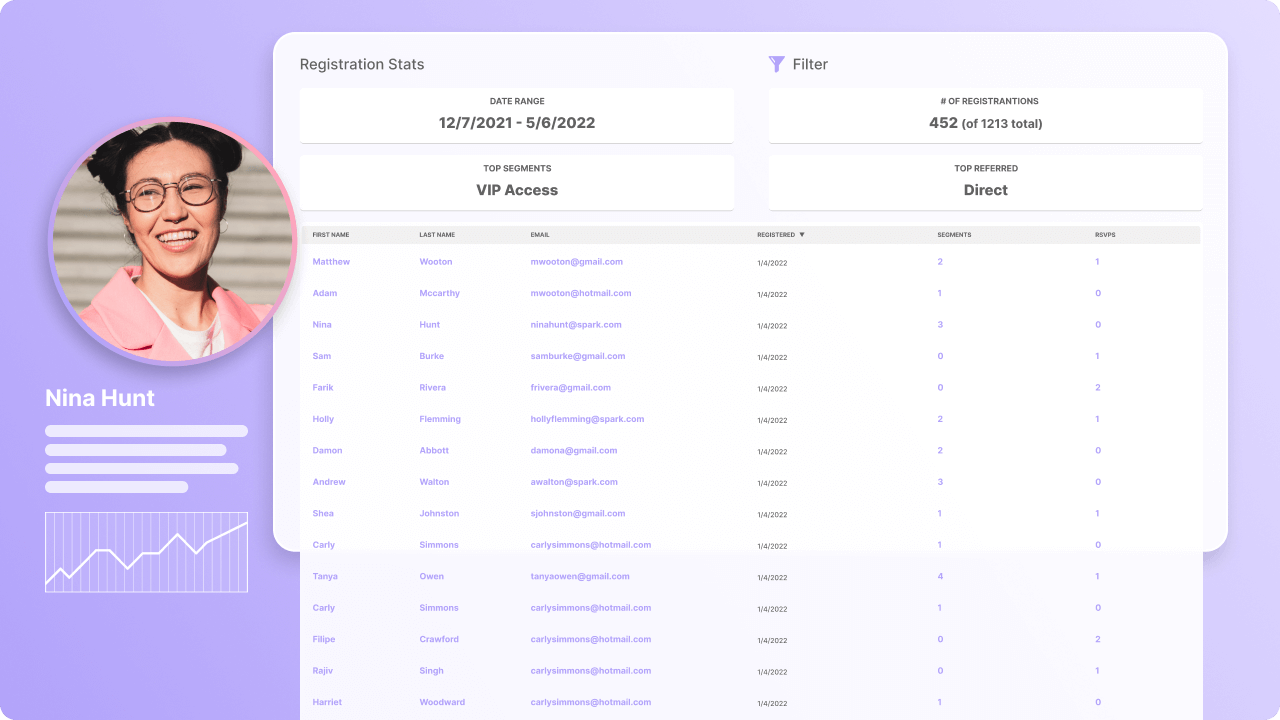Click the line chart under Nina Hunt
Viewport: 1280px width, 720px height.
[146, 552]
